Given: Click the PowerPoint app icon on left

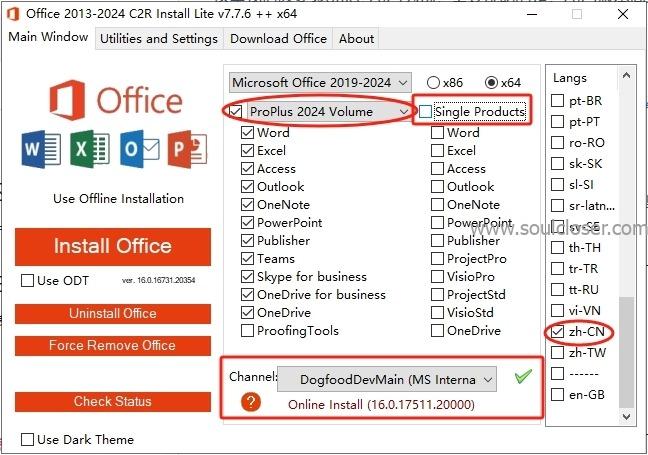Looking at the screenshot, I should coord(187,149).
